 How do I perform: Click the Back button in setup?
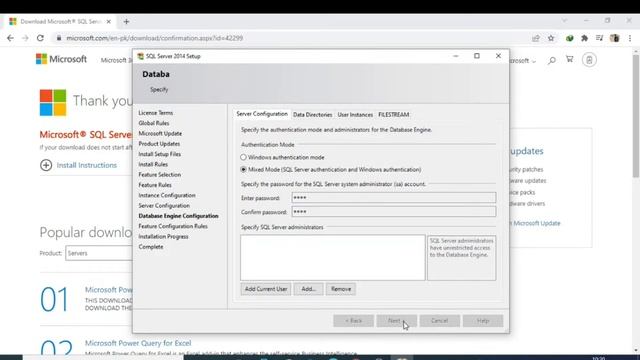353,321
